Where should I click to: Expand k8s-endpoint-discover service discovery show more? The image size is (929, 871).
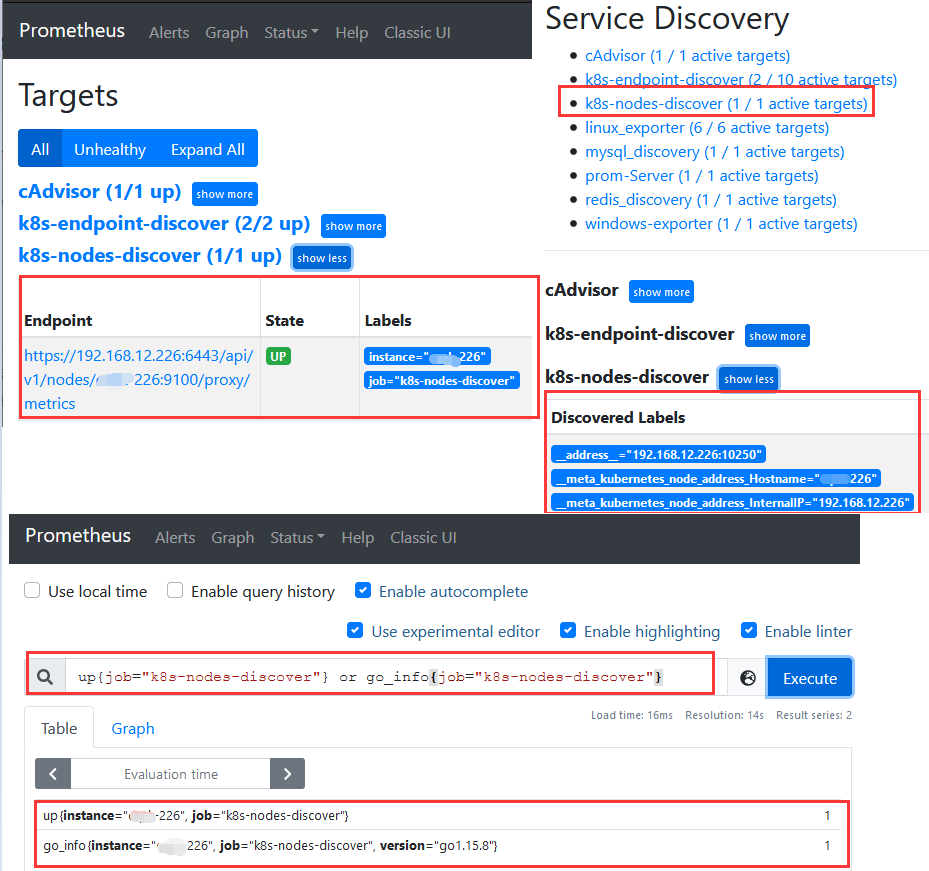(777, 335)
